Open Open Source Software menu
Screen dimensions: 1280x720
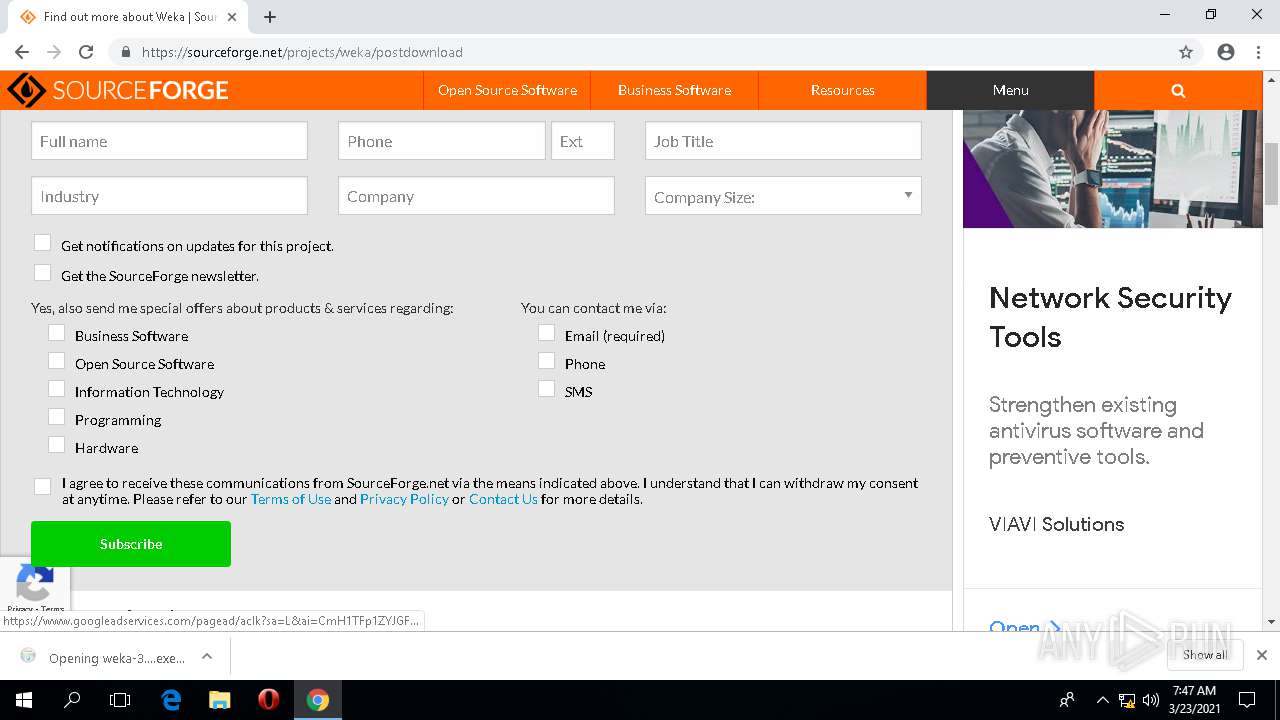click(x=507, y=90)
